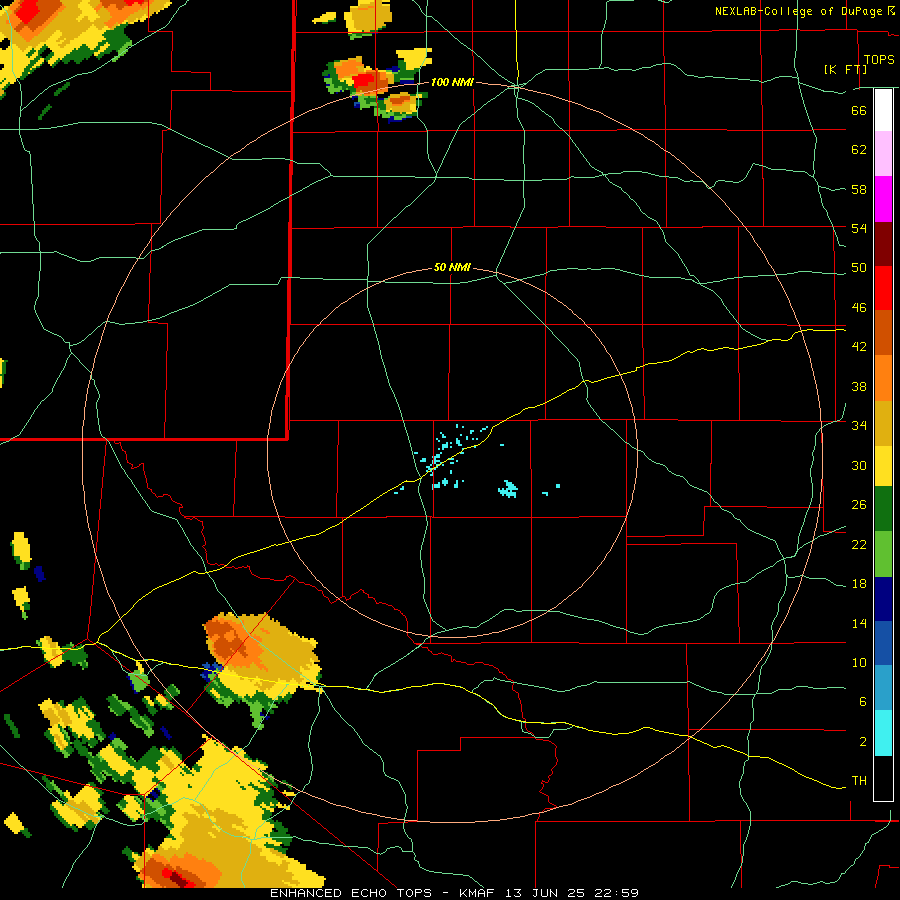
Task: Click the '13 JUN 25' date in the caption
Action: point(545,893)
